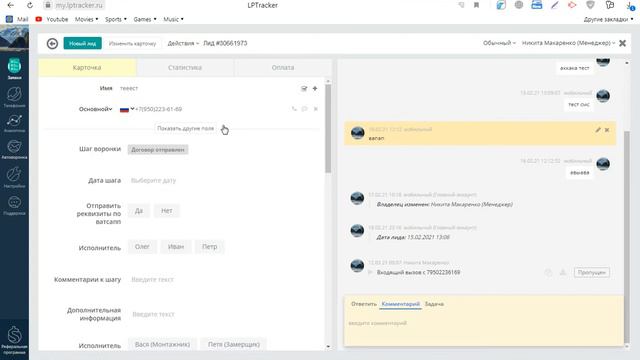Select the Ответить tab
The height and width of the screenshot is (360, 640).
[364, 304]
